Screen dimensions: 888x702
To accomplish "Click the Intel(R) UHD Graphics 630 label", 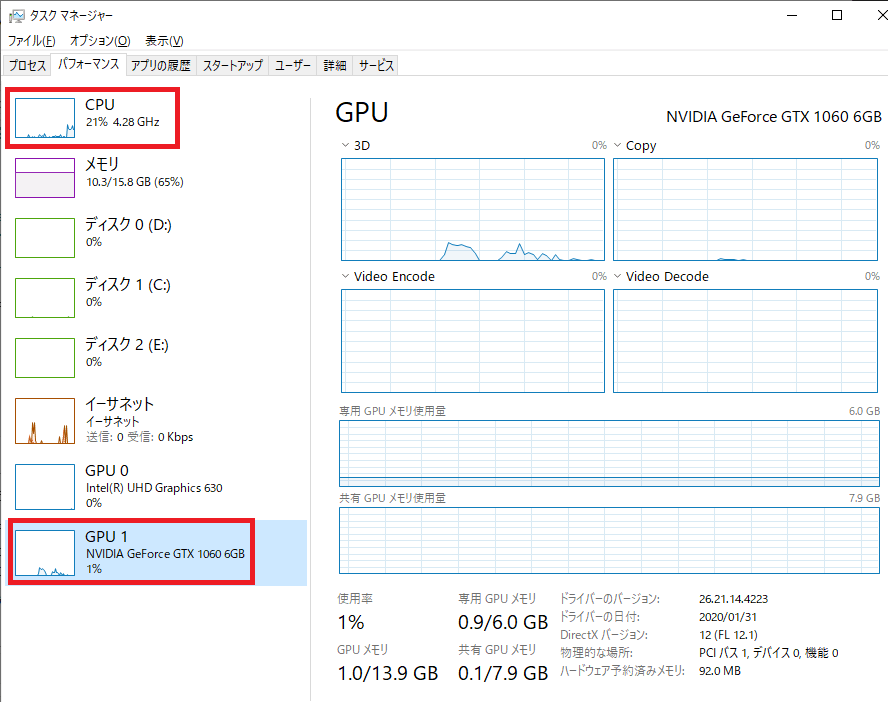I will tap(154, 488).
